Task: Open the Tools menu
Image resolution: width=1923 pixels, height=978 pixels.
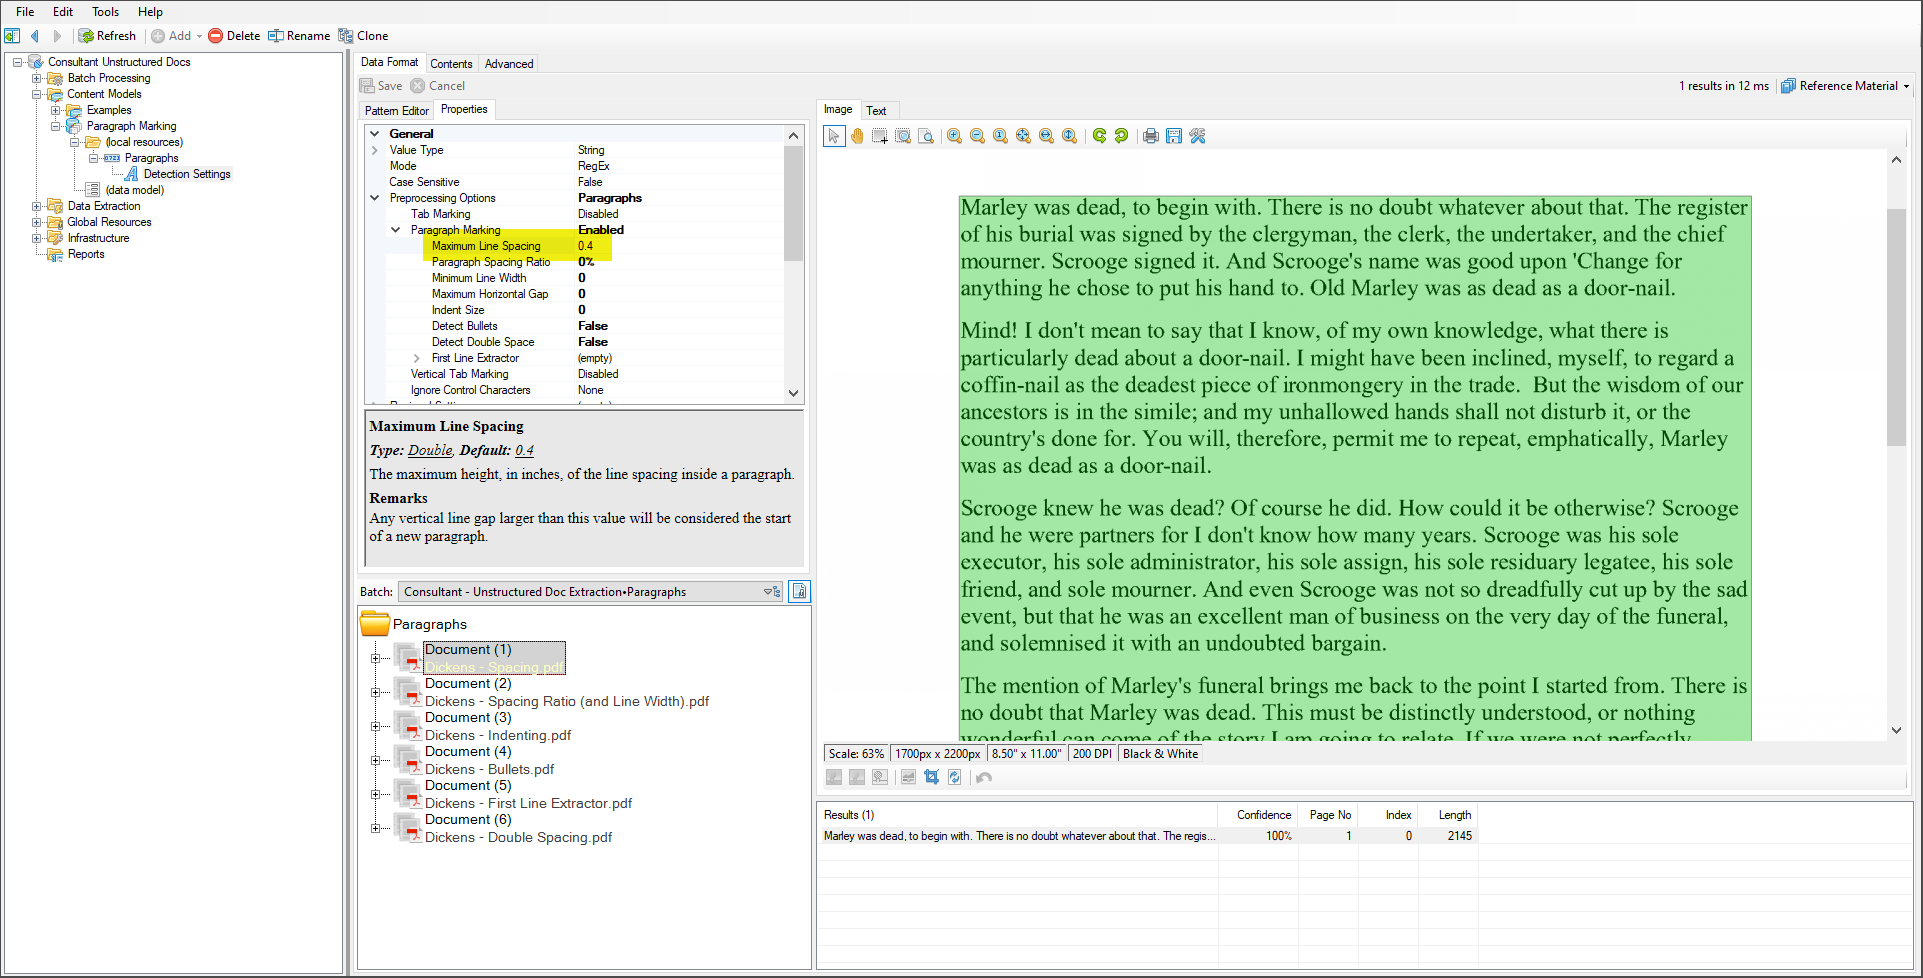Action: click(105, 12)
